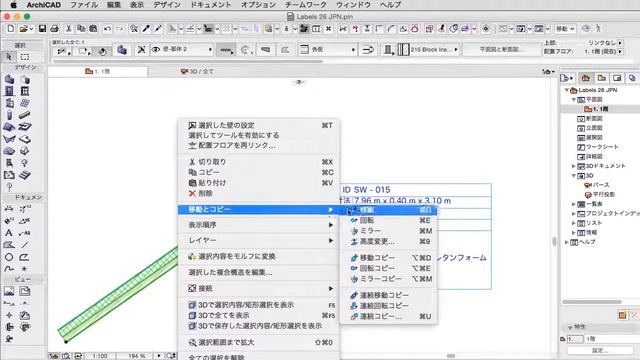Click the 設定... button in properties panel
The image size is (640, 360).
[x=600, y=351]
